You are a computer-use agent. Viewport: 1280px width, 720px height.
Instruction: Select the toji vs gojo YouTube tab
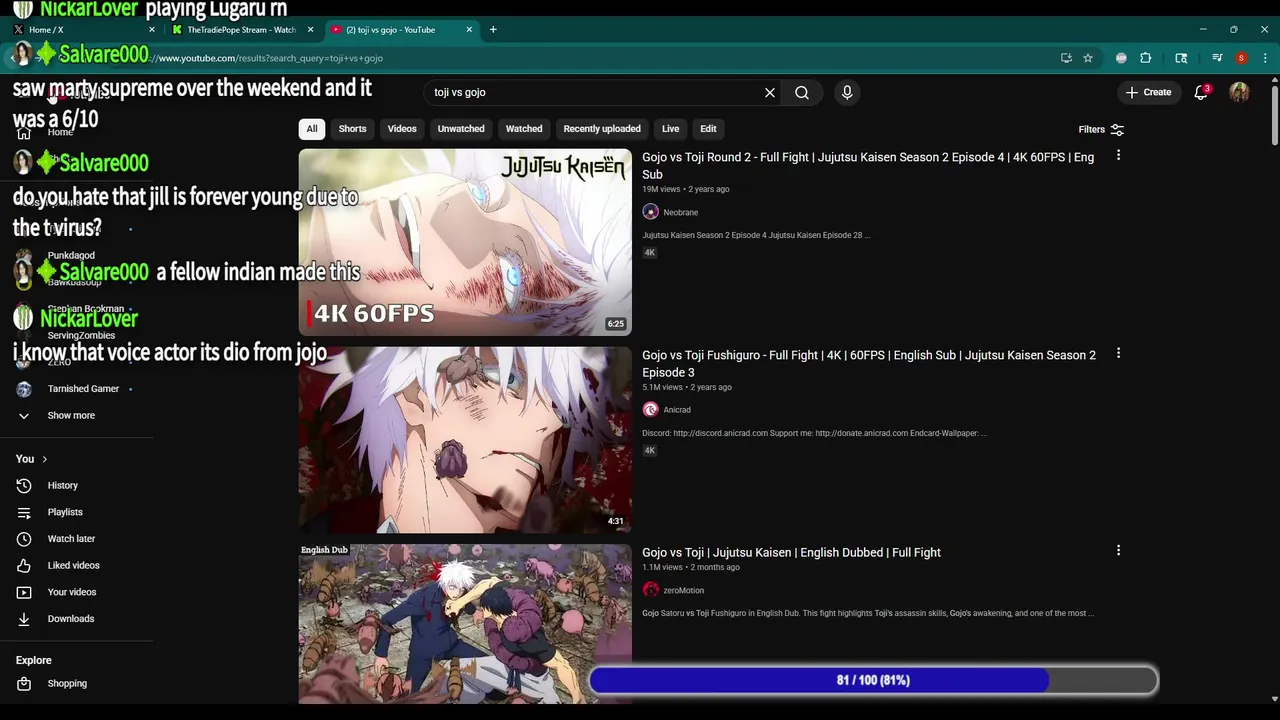click(x=400, y=29)
